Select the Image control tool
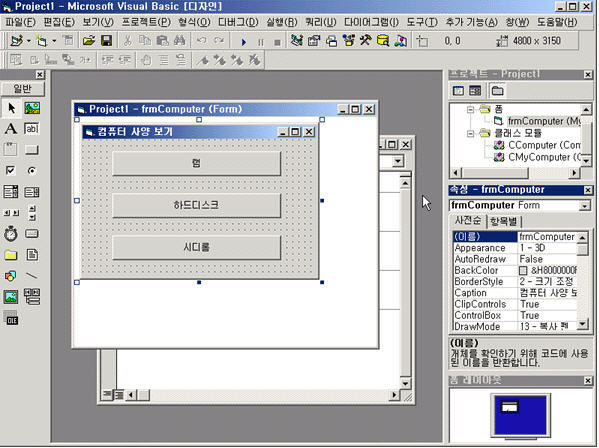This screenshot has height=448, width=599. coord(11,297)
